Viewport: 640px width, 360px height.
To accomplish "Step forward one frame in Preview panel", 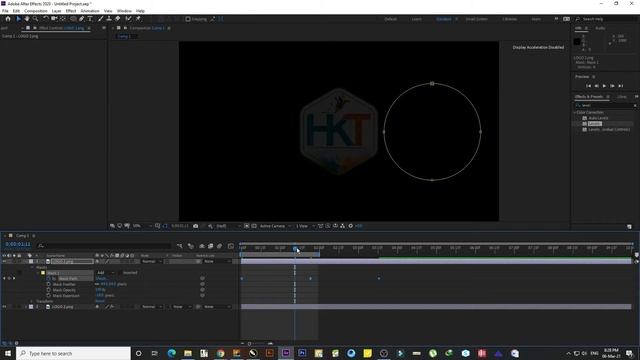I will click(612, 86).
